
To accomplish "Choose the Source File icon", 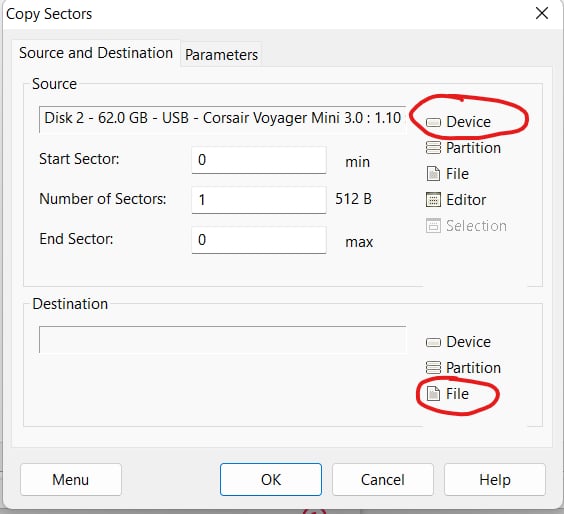I will click(x=433, y=174).
